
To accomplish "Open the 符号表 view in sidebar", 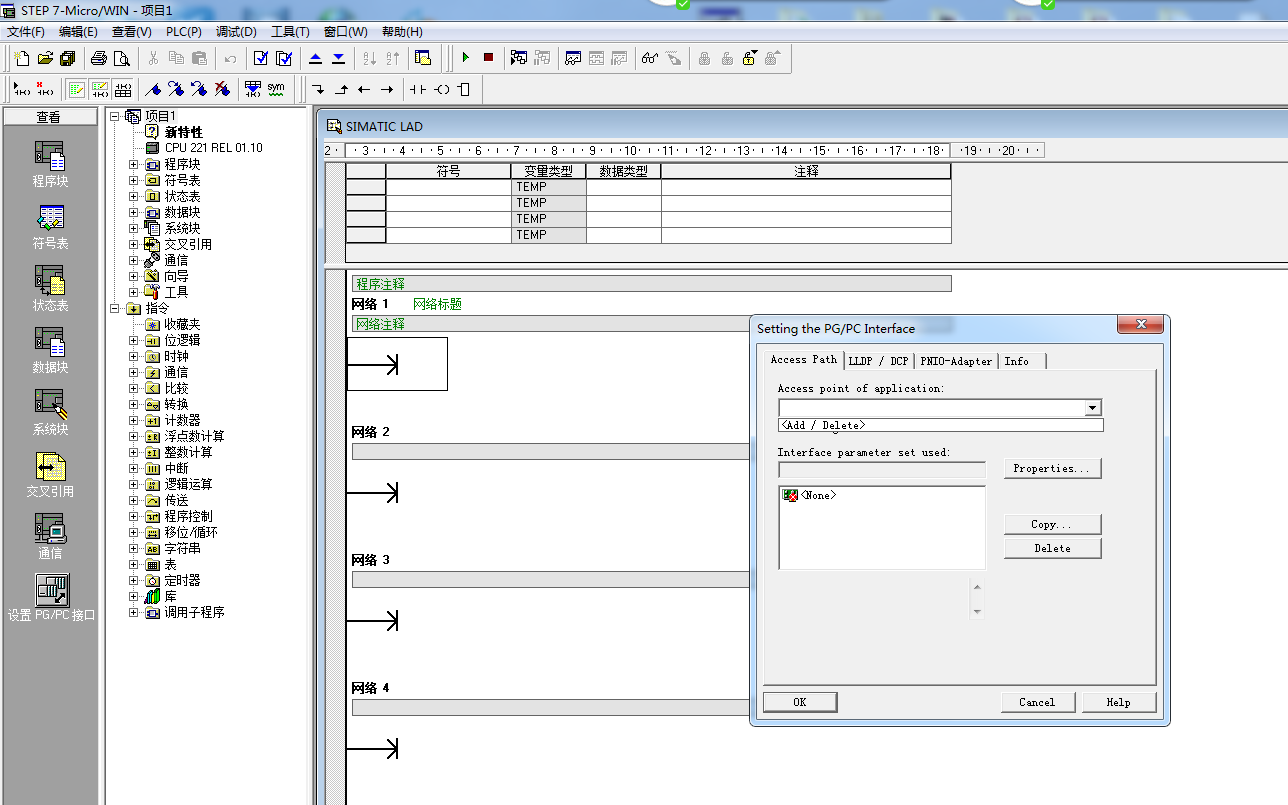I will pyautogui.click(x=50, y=218).
